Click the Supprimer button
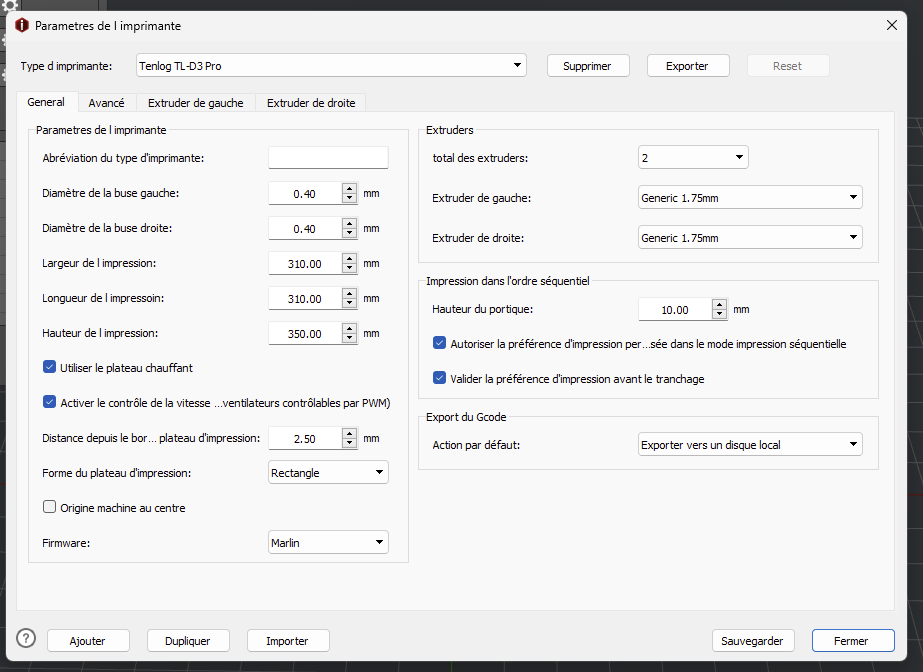Viewport: 923px width, 672px height. [x=587, y=66]
